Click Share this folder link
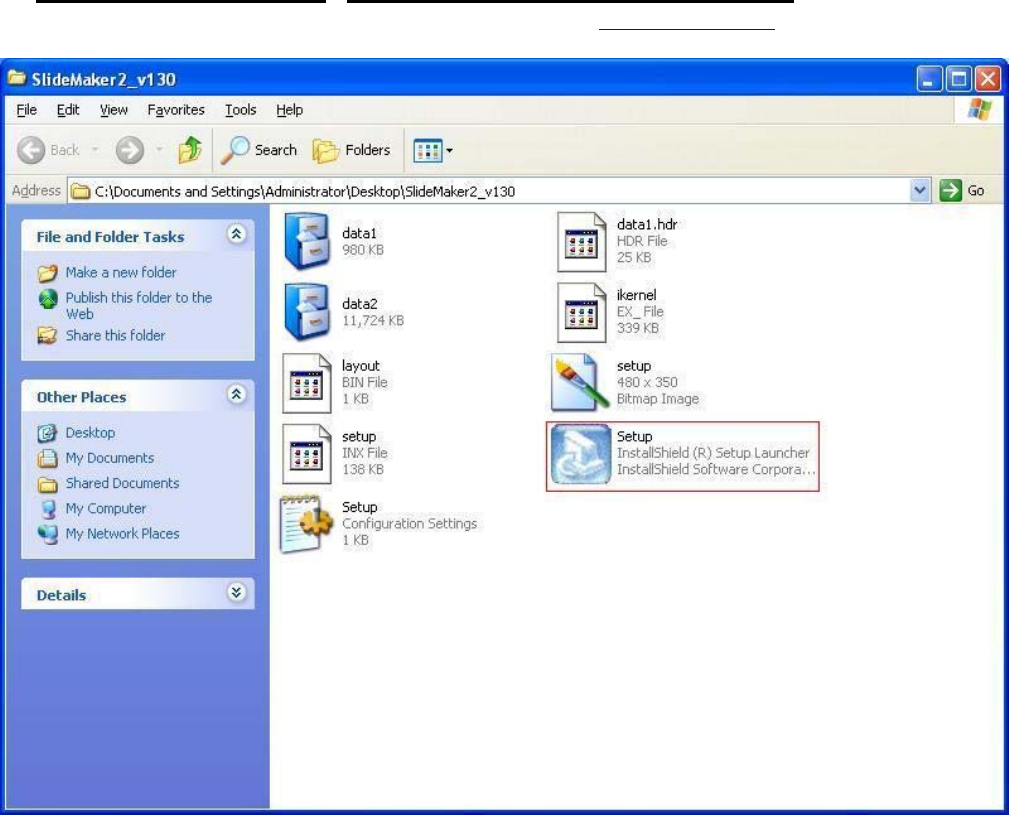Image resolution: width=1009 pixels, height=815 pixels. (115, 336)
